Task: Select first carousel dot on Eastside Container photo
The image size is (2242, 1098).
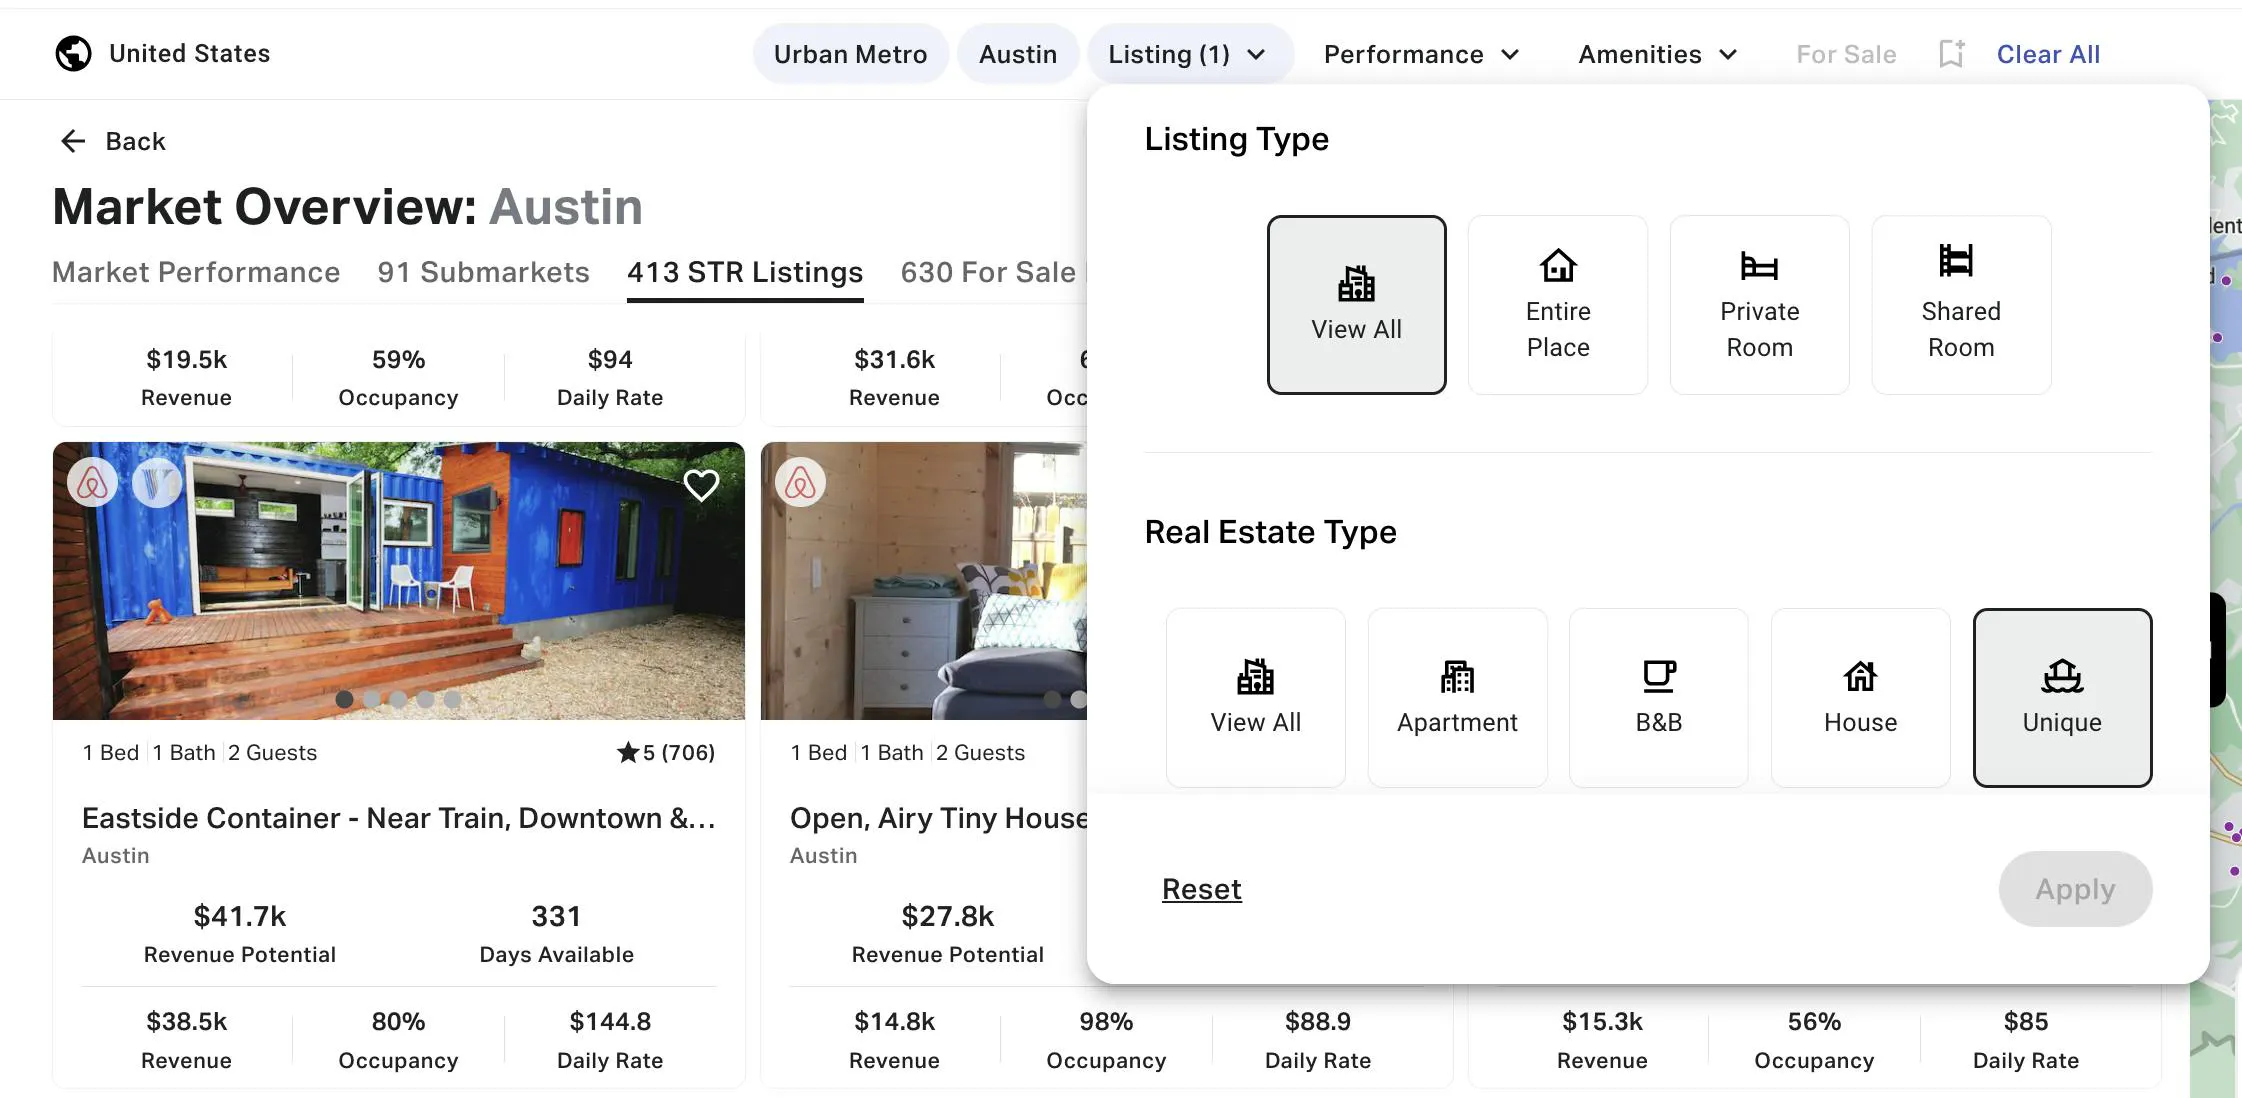Action: [x=344, y=699]
